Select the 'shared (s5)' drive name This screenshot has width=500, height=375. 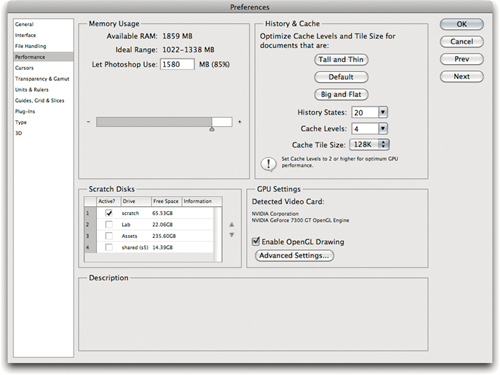coord(135,247)
